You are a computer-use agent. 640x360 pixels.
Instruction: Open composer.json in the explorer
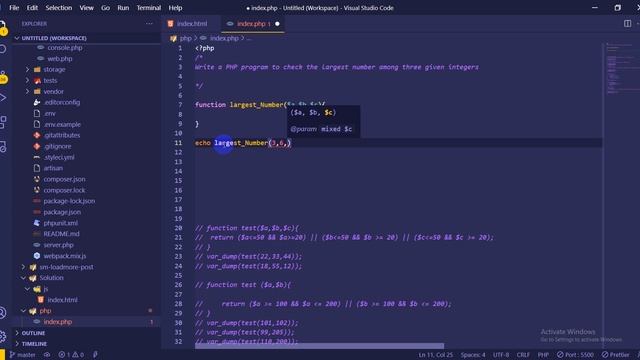(64, 179)
